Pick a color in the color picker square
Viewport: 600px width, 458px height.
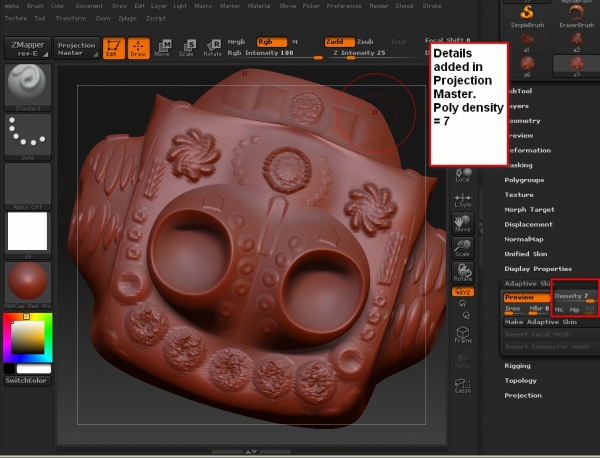tap(27, 337)
